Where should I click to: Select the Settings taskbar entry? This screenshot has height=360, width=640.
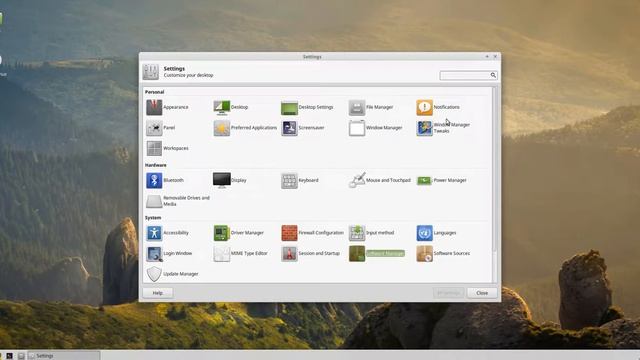click(64, 356)
